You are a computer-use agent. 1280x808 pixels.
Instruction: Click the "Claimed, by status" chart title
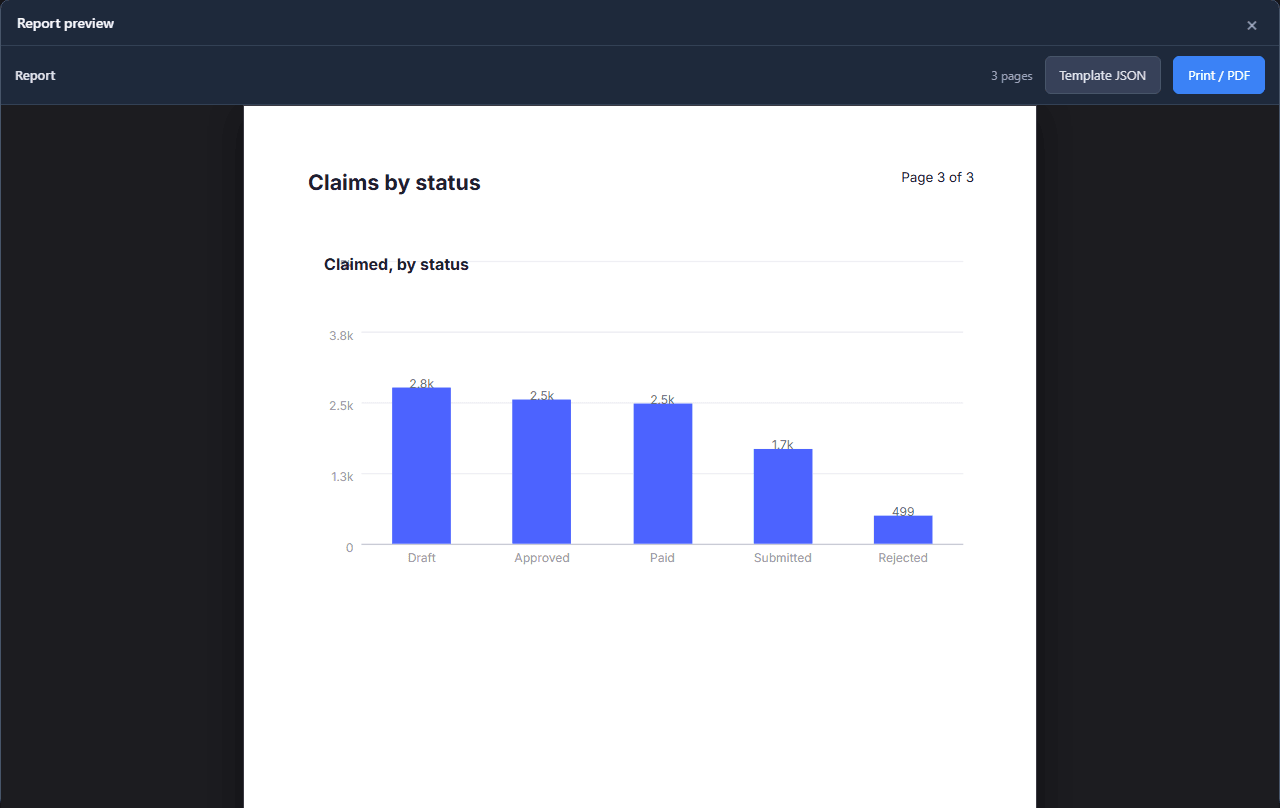(x=396, y=265)
